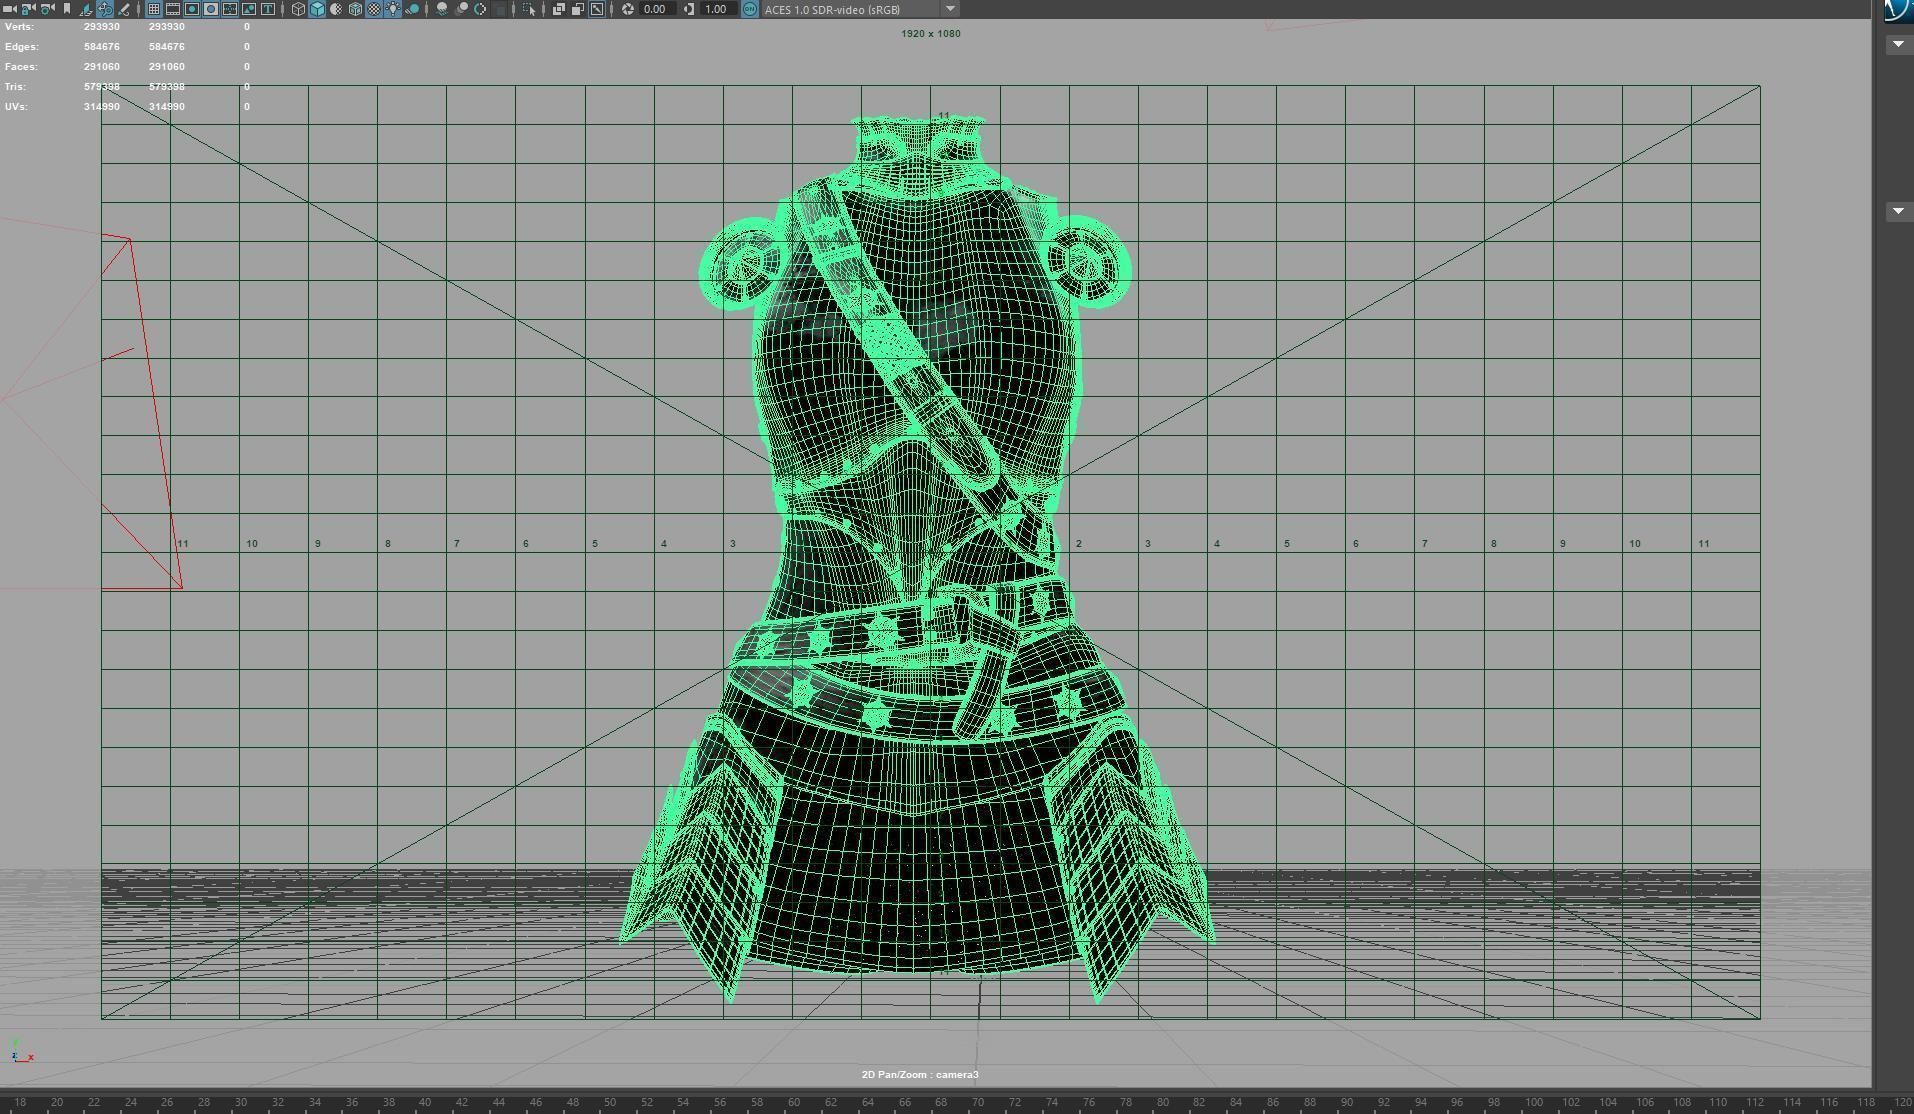Toggle the Safe Title overlay

(x=268, y=9)
